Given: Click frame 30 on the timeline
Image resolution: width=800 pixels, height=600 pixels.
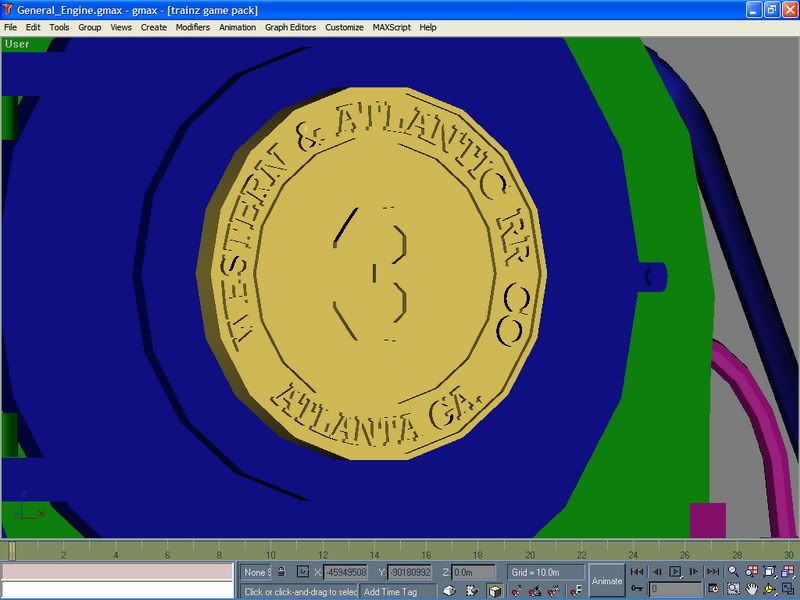Looking at the screenshot, I should coord(788,555).
